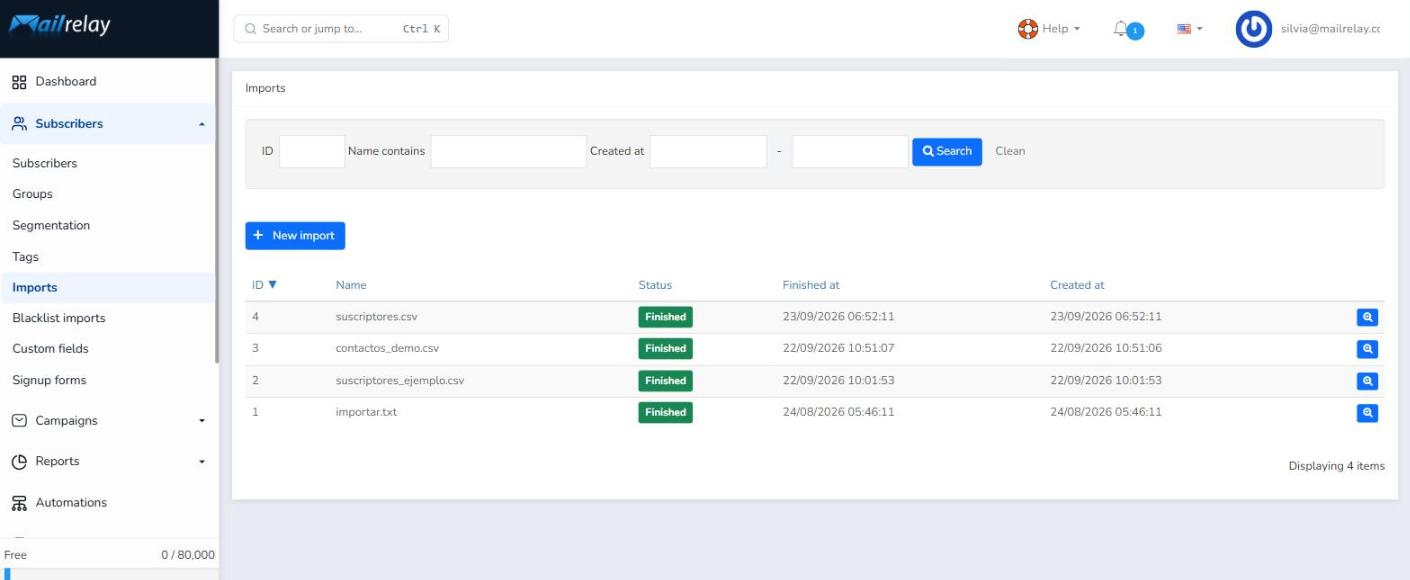Image resolution: width=1410 pixels, height=580 pixels.
Task: Click the Mailrelay logo
Action: coord(60,27)
